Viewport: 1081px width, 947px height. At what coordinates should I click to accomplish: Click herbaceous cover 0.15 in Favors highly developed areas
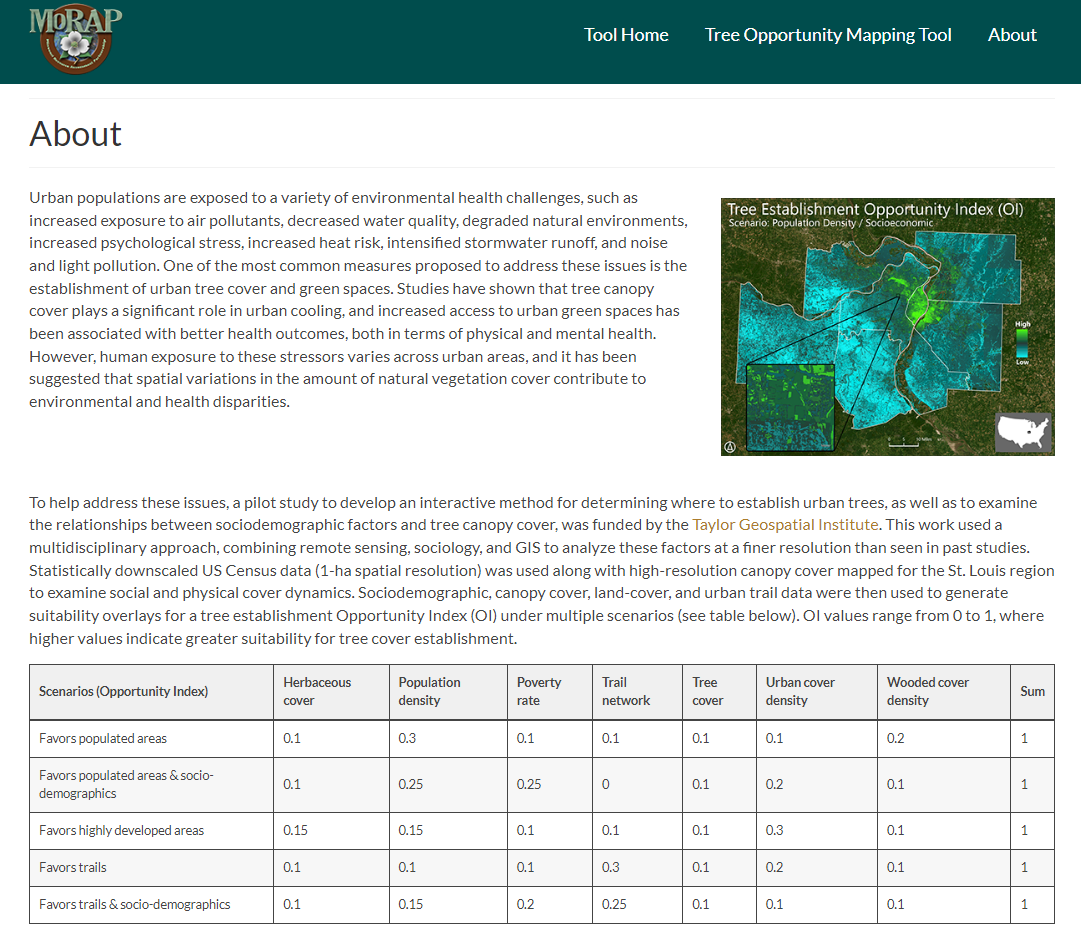point(331,831)
